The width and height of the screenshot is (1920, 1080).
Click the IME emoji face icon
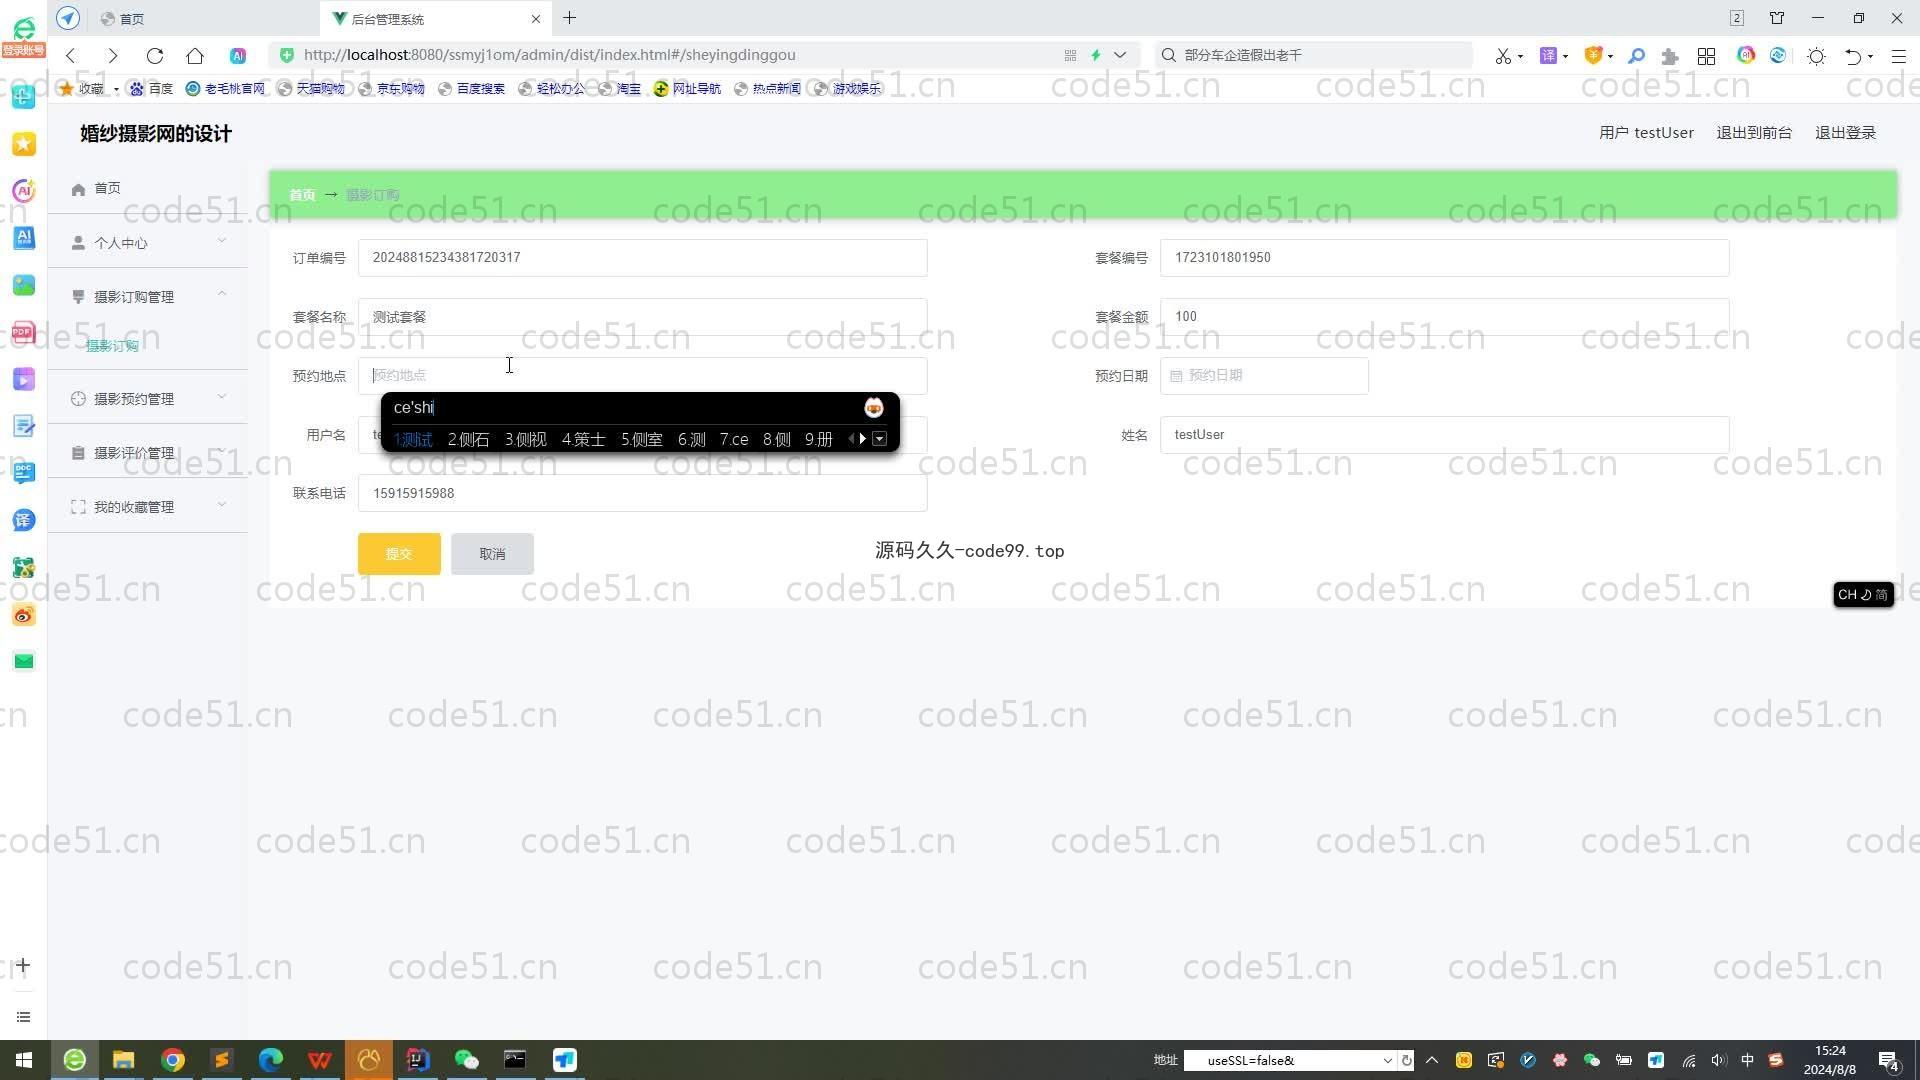[x=873, y=408]
